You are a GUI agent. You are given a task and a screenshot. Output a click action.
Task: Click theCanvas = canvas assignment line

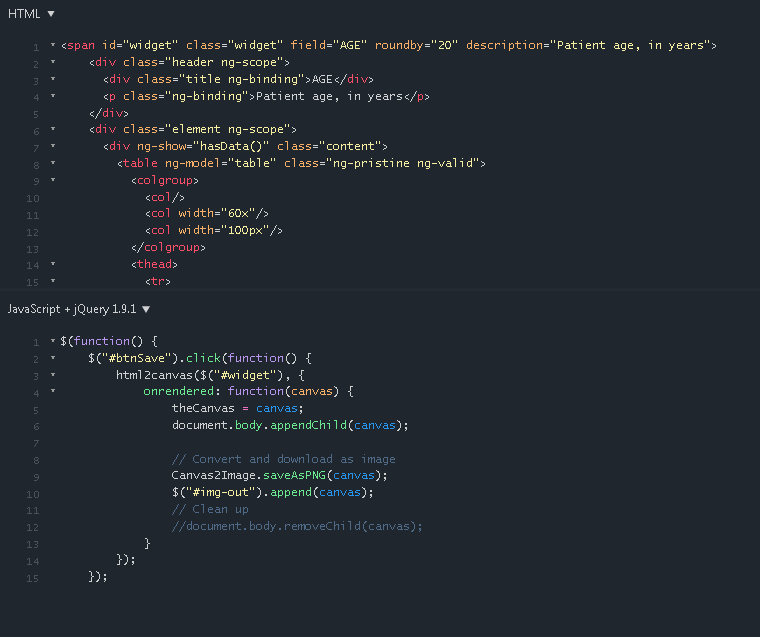[238, 408]
